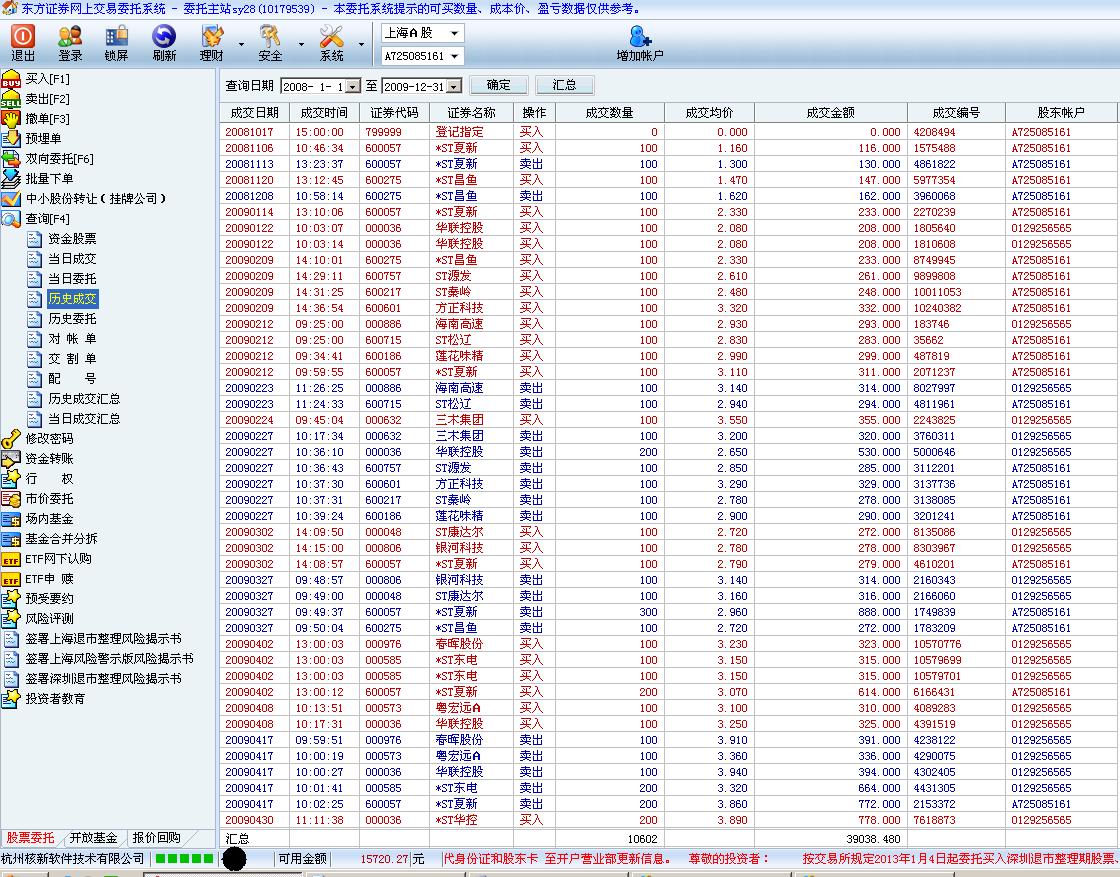Screen dimensions: 1120x877
Task: Click the 买入[F1] buy icon
Action: click(x=11, y=79)
